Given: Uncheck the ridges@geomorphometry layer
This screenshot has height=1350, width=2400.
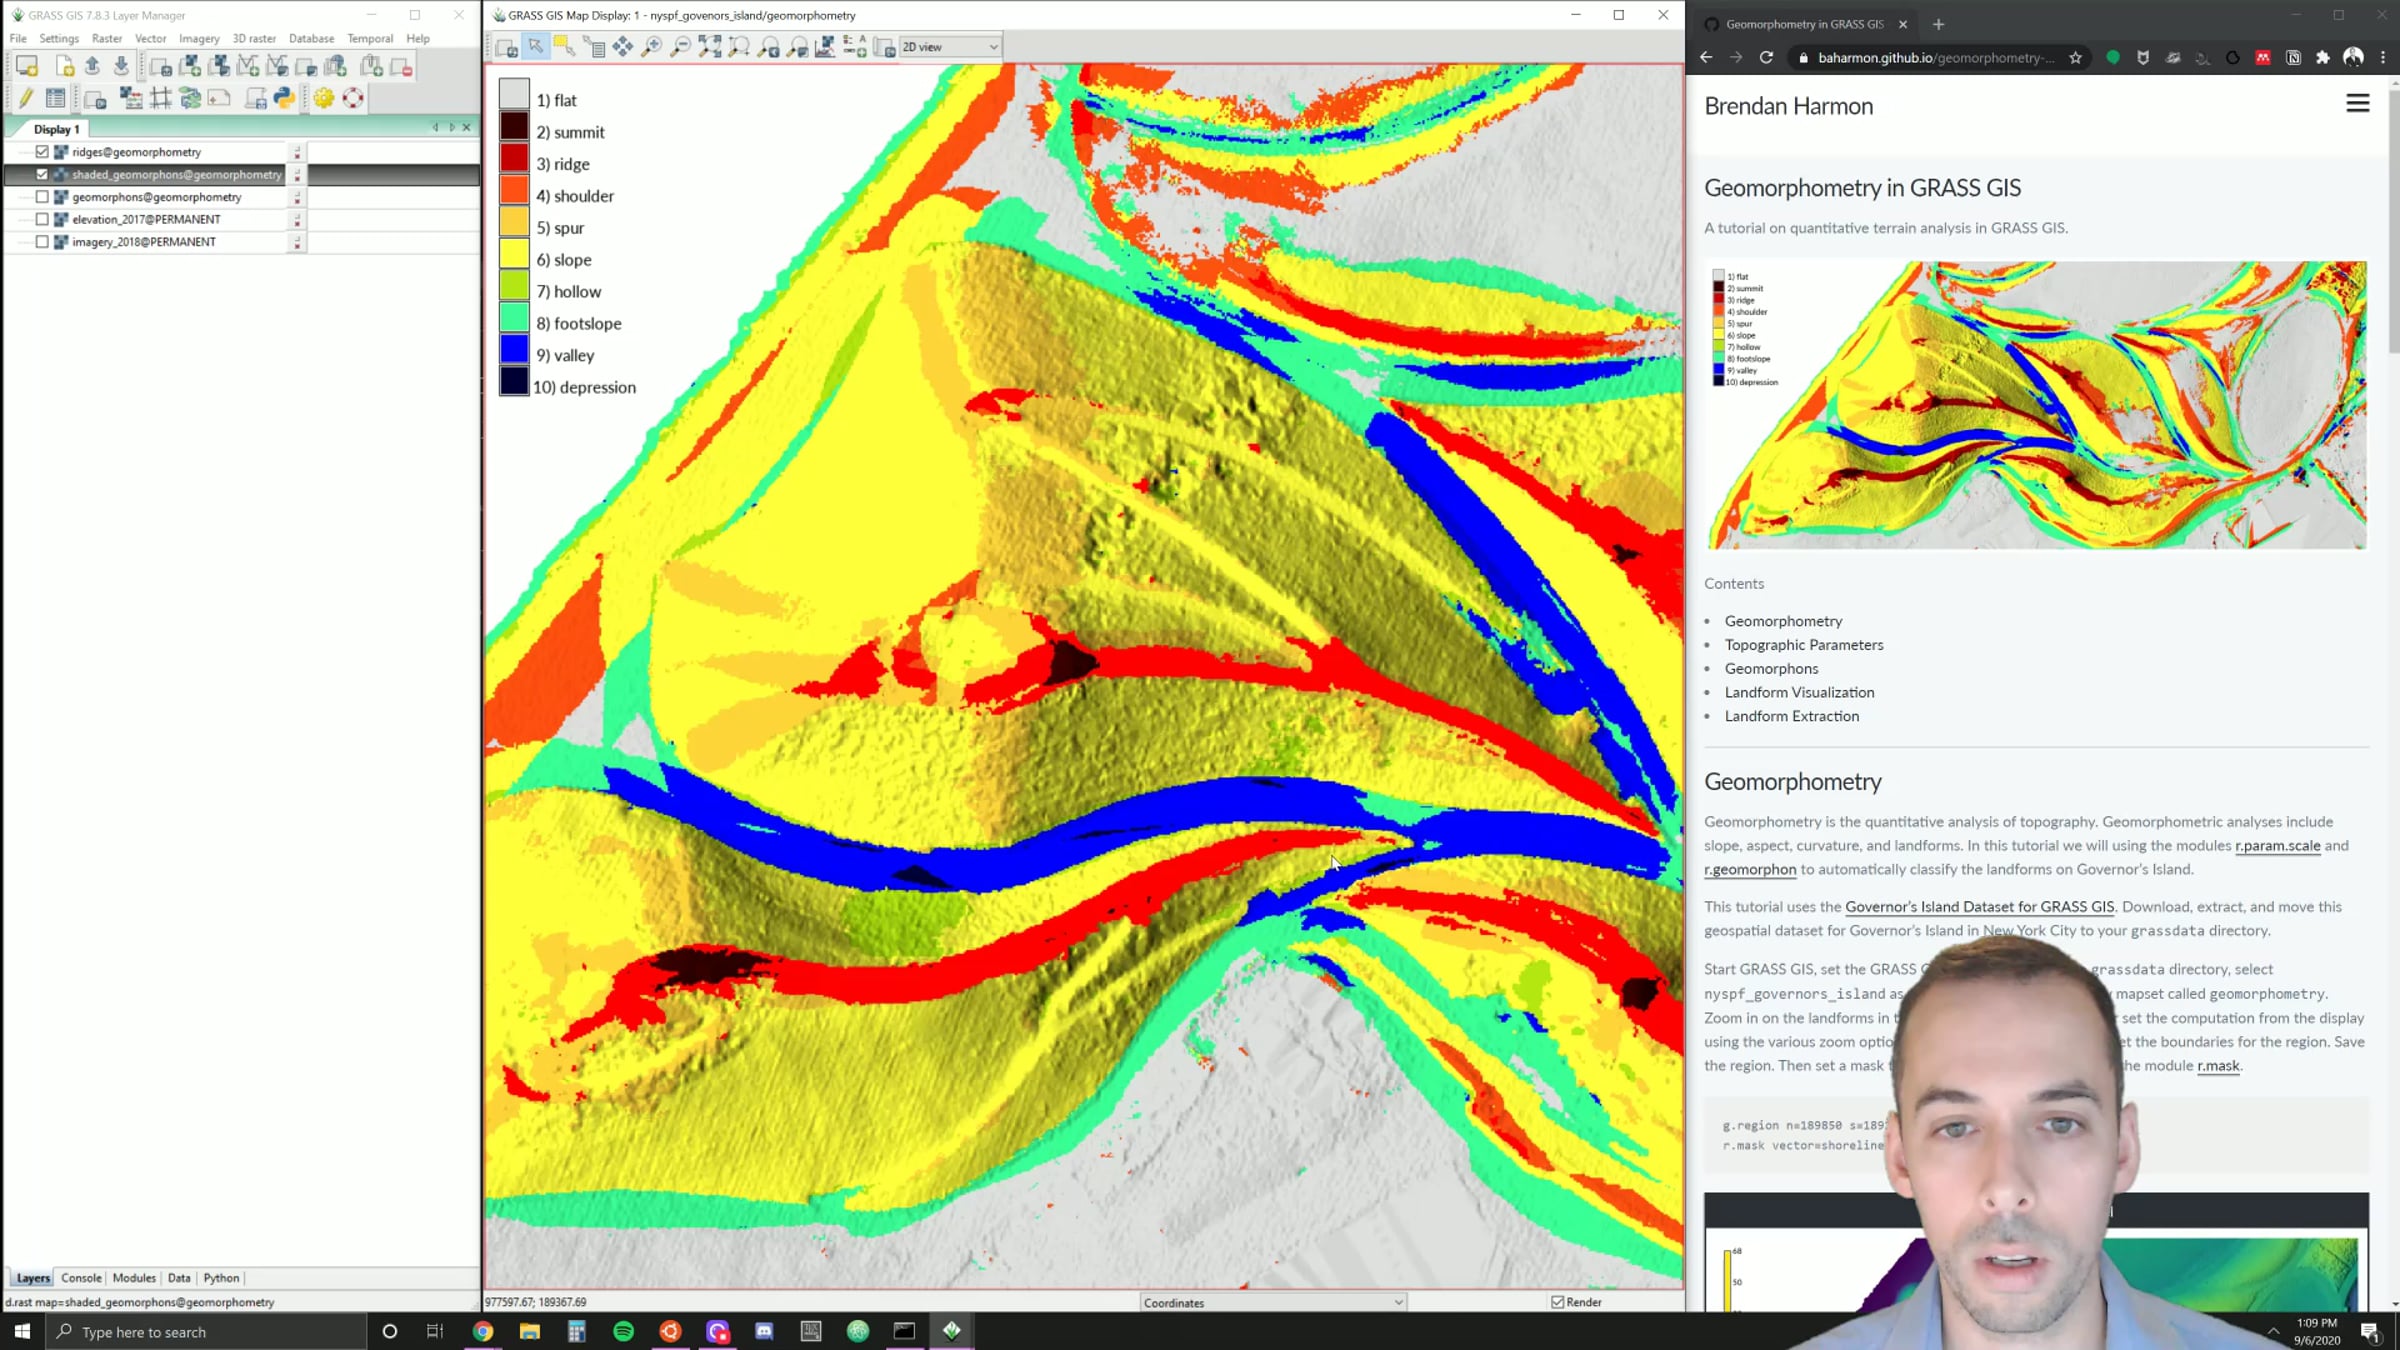Looking at the screenshot, I should coord(42,152).
